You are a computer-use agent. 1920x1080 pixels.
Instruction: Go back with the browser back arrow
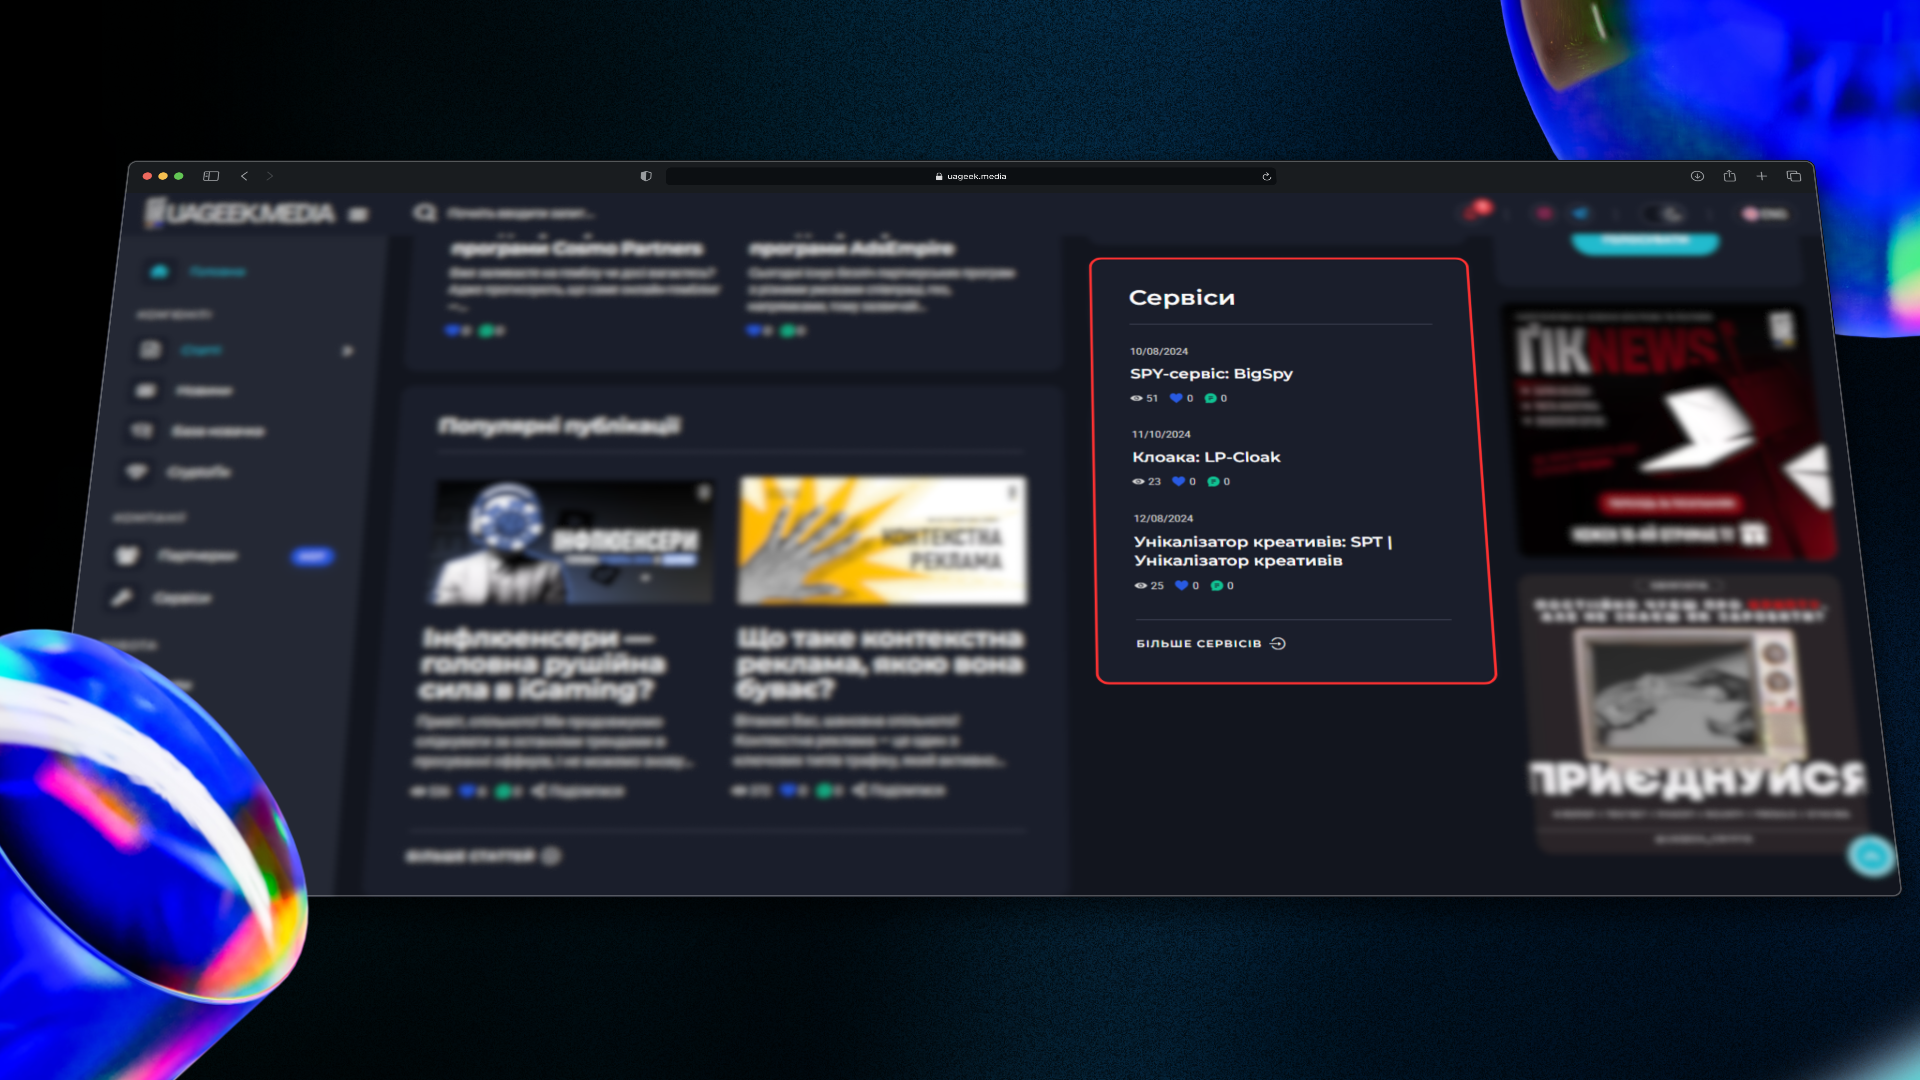coord(244,176)
